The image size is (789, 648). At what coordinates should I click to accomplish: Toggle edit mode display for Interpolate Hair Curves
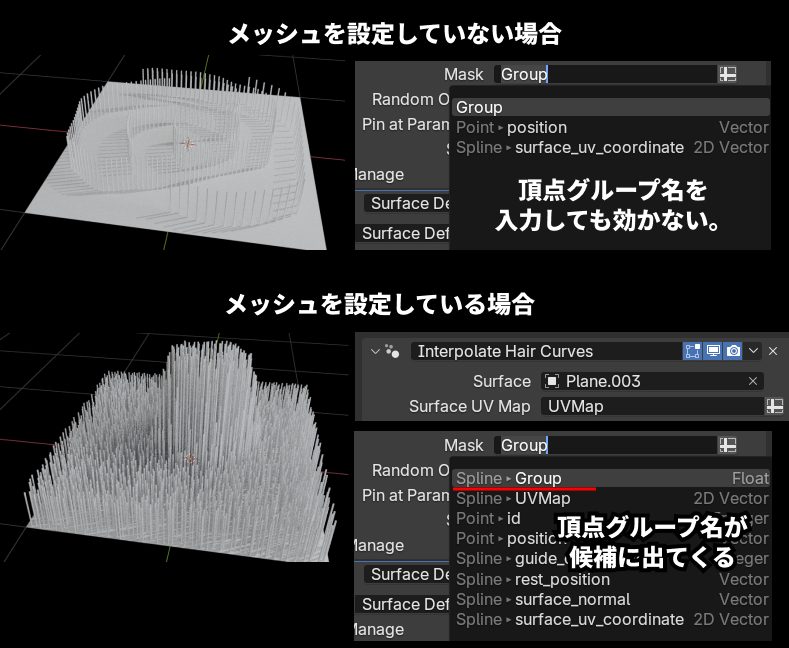click(692, 351)
